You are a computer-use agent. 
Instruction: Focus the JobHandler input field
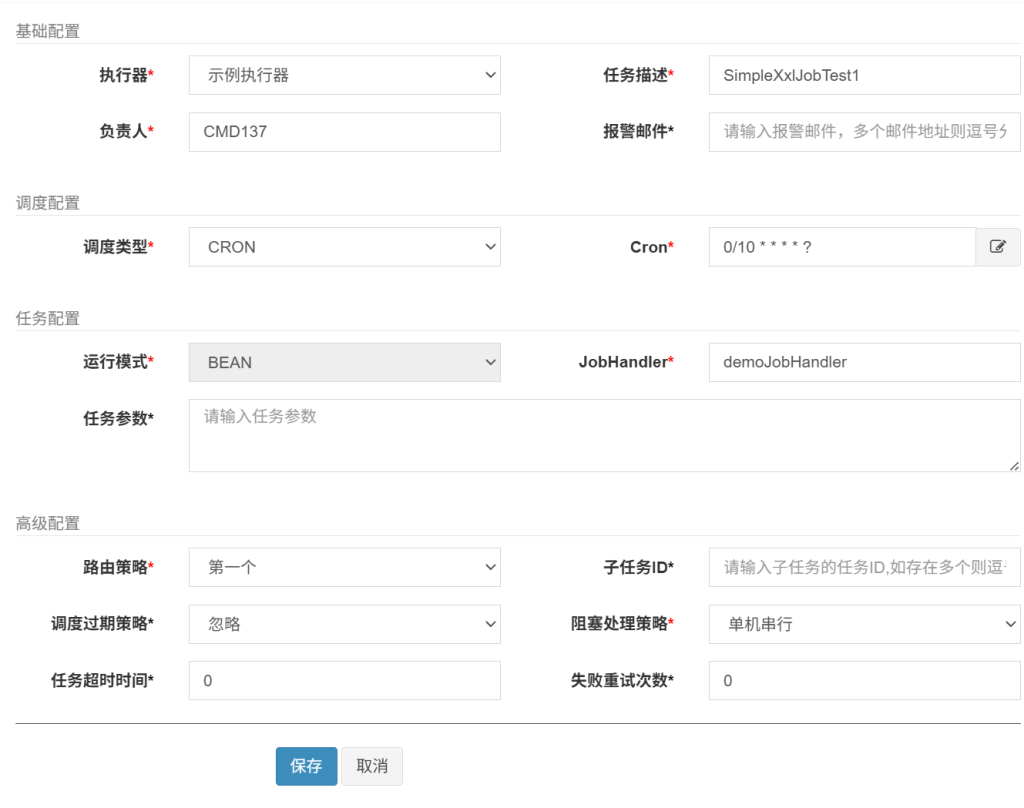coord(864,362)
